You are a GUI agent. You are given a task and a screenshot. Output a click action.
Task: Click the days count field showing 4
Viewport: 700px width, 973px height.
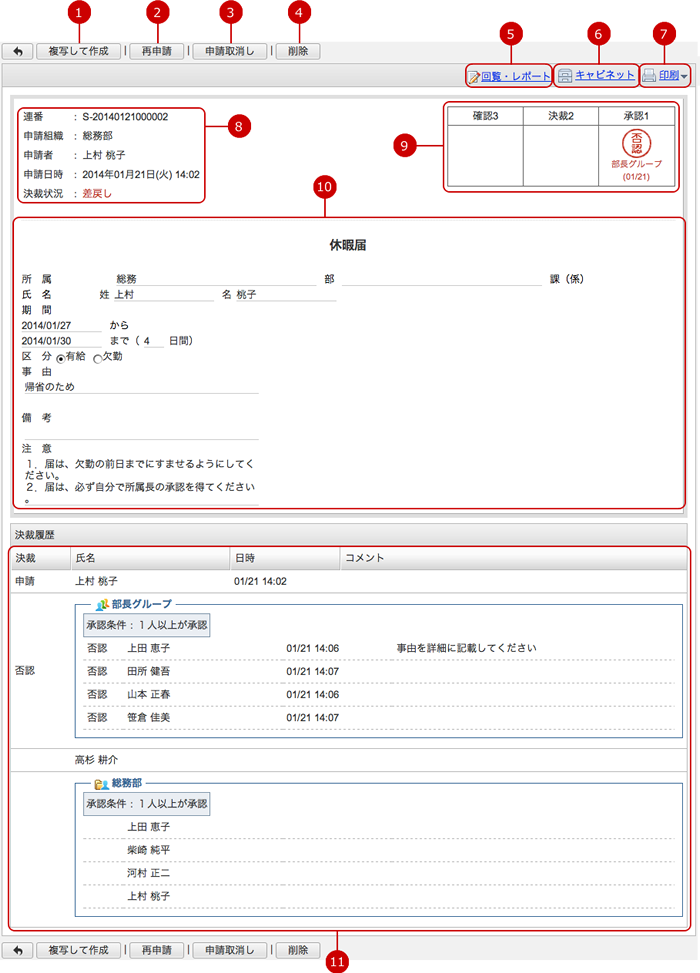pyautogui.click(x=153, y=341)
